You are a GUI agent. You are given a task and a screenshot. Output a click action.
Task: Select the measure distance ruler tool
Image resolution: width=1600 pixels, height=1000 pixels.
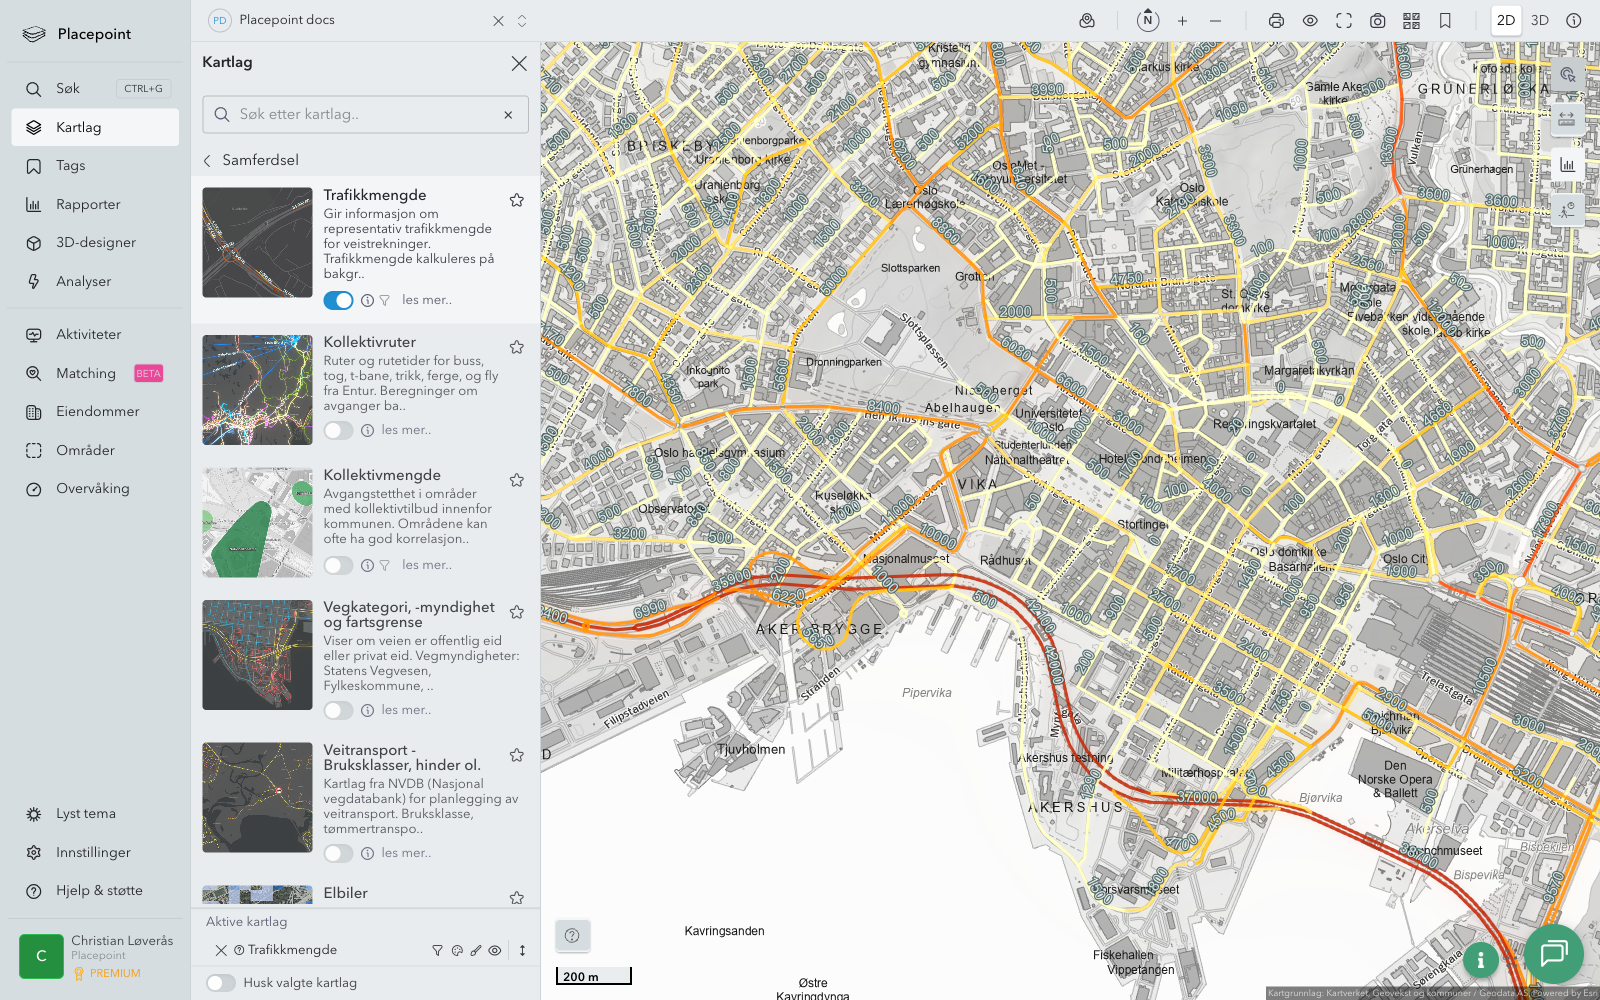pos(1567,119)
